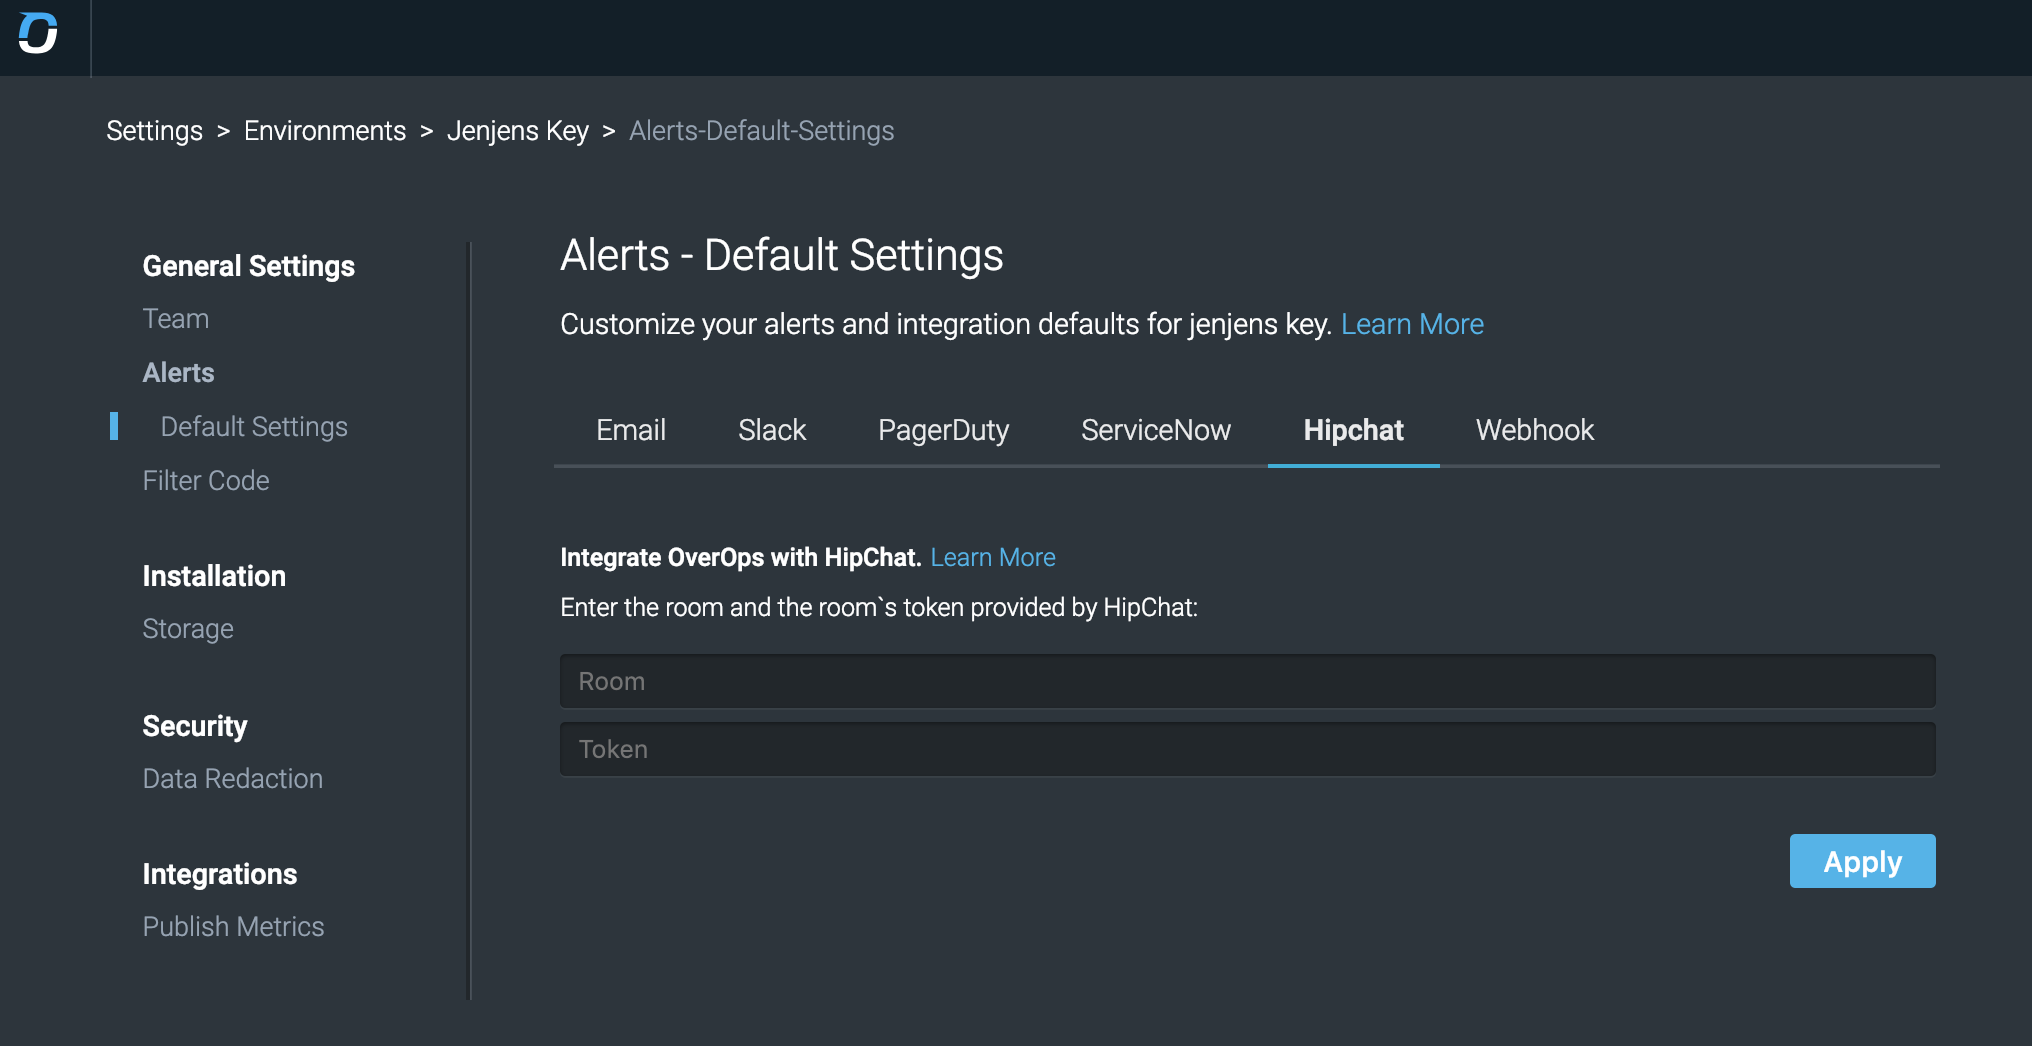Click the Integrations section heading
Image resolution: width=2032 pixels, height=1046 pixels.
click(220, 874)
